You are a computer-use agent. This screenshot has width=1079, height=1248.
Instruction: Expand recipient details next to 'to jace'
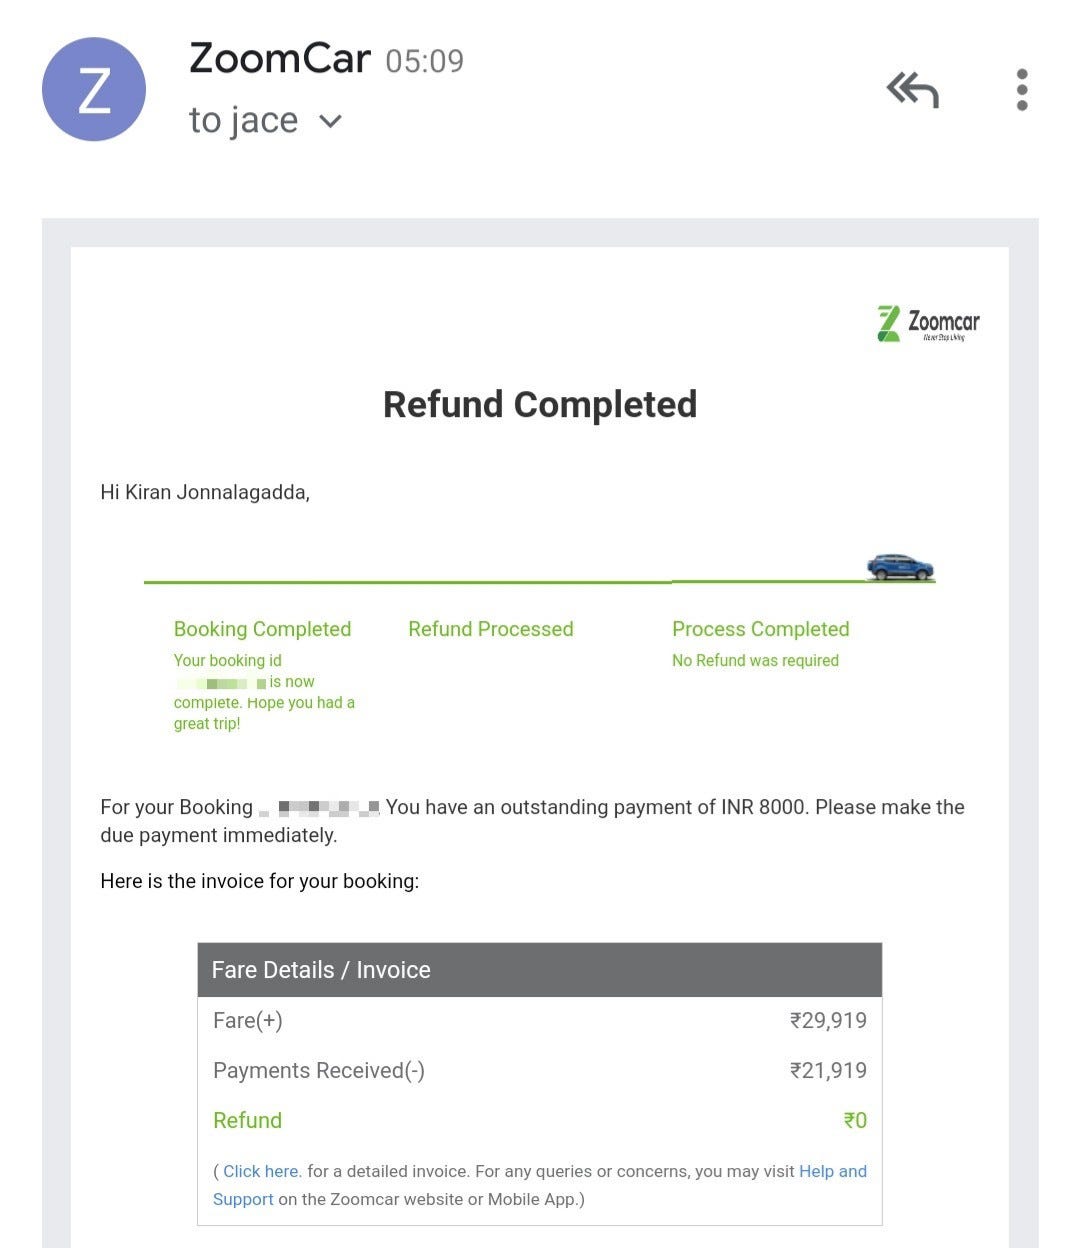pos(330,122)
